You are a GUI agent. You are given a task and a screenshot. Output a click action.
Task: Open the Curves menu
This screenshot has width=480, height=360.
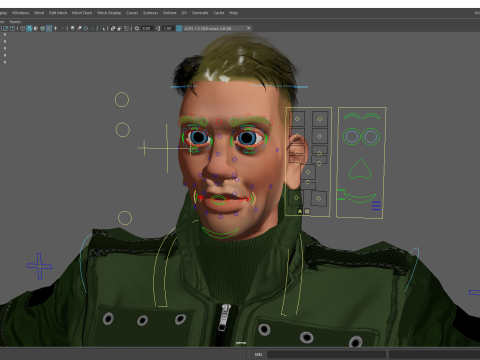click(x=132, y=13)
